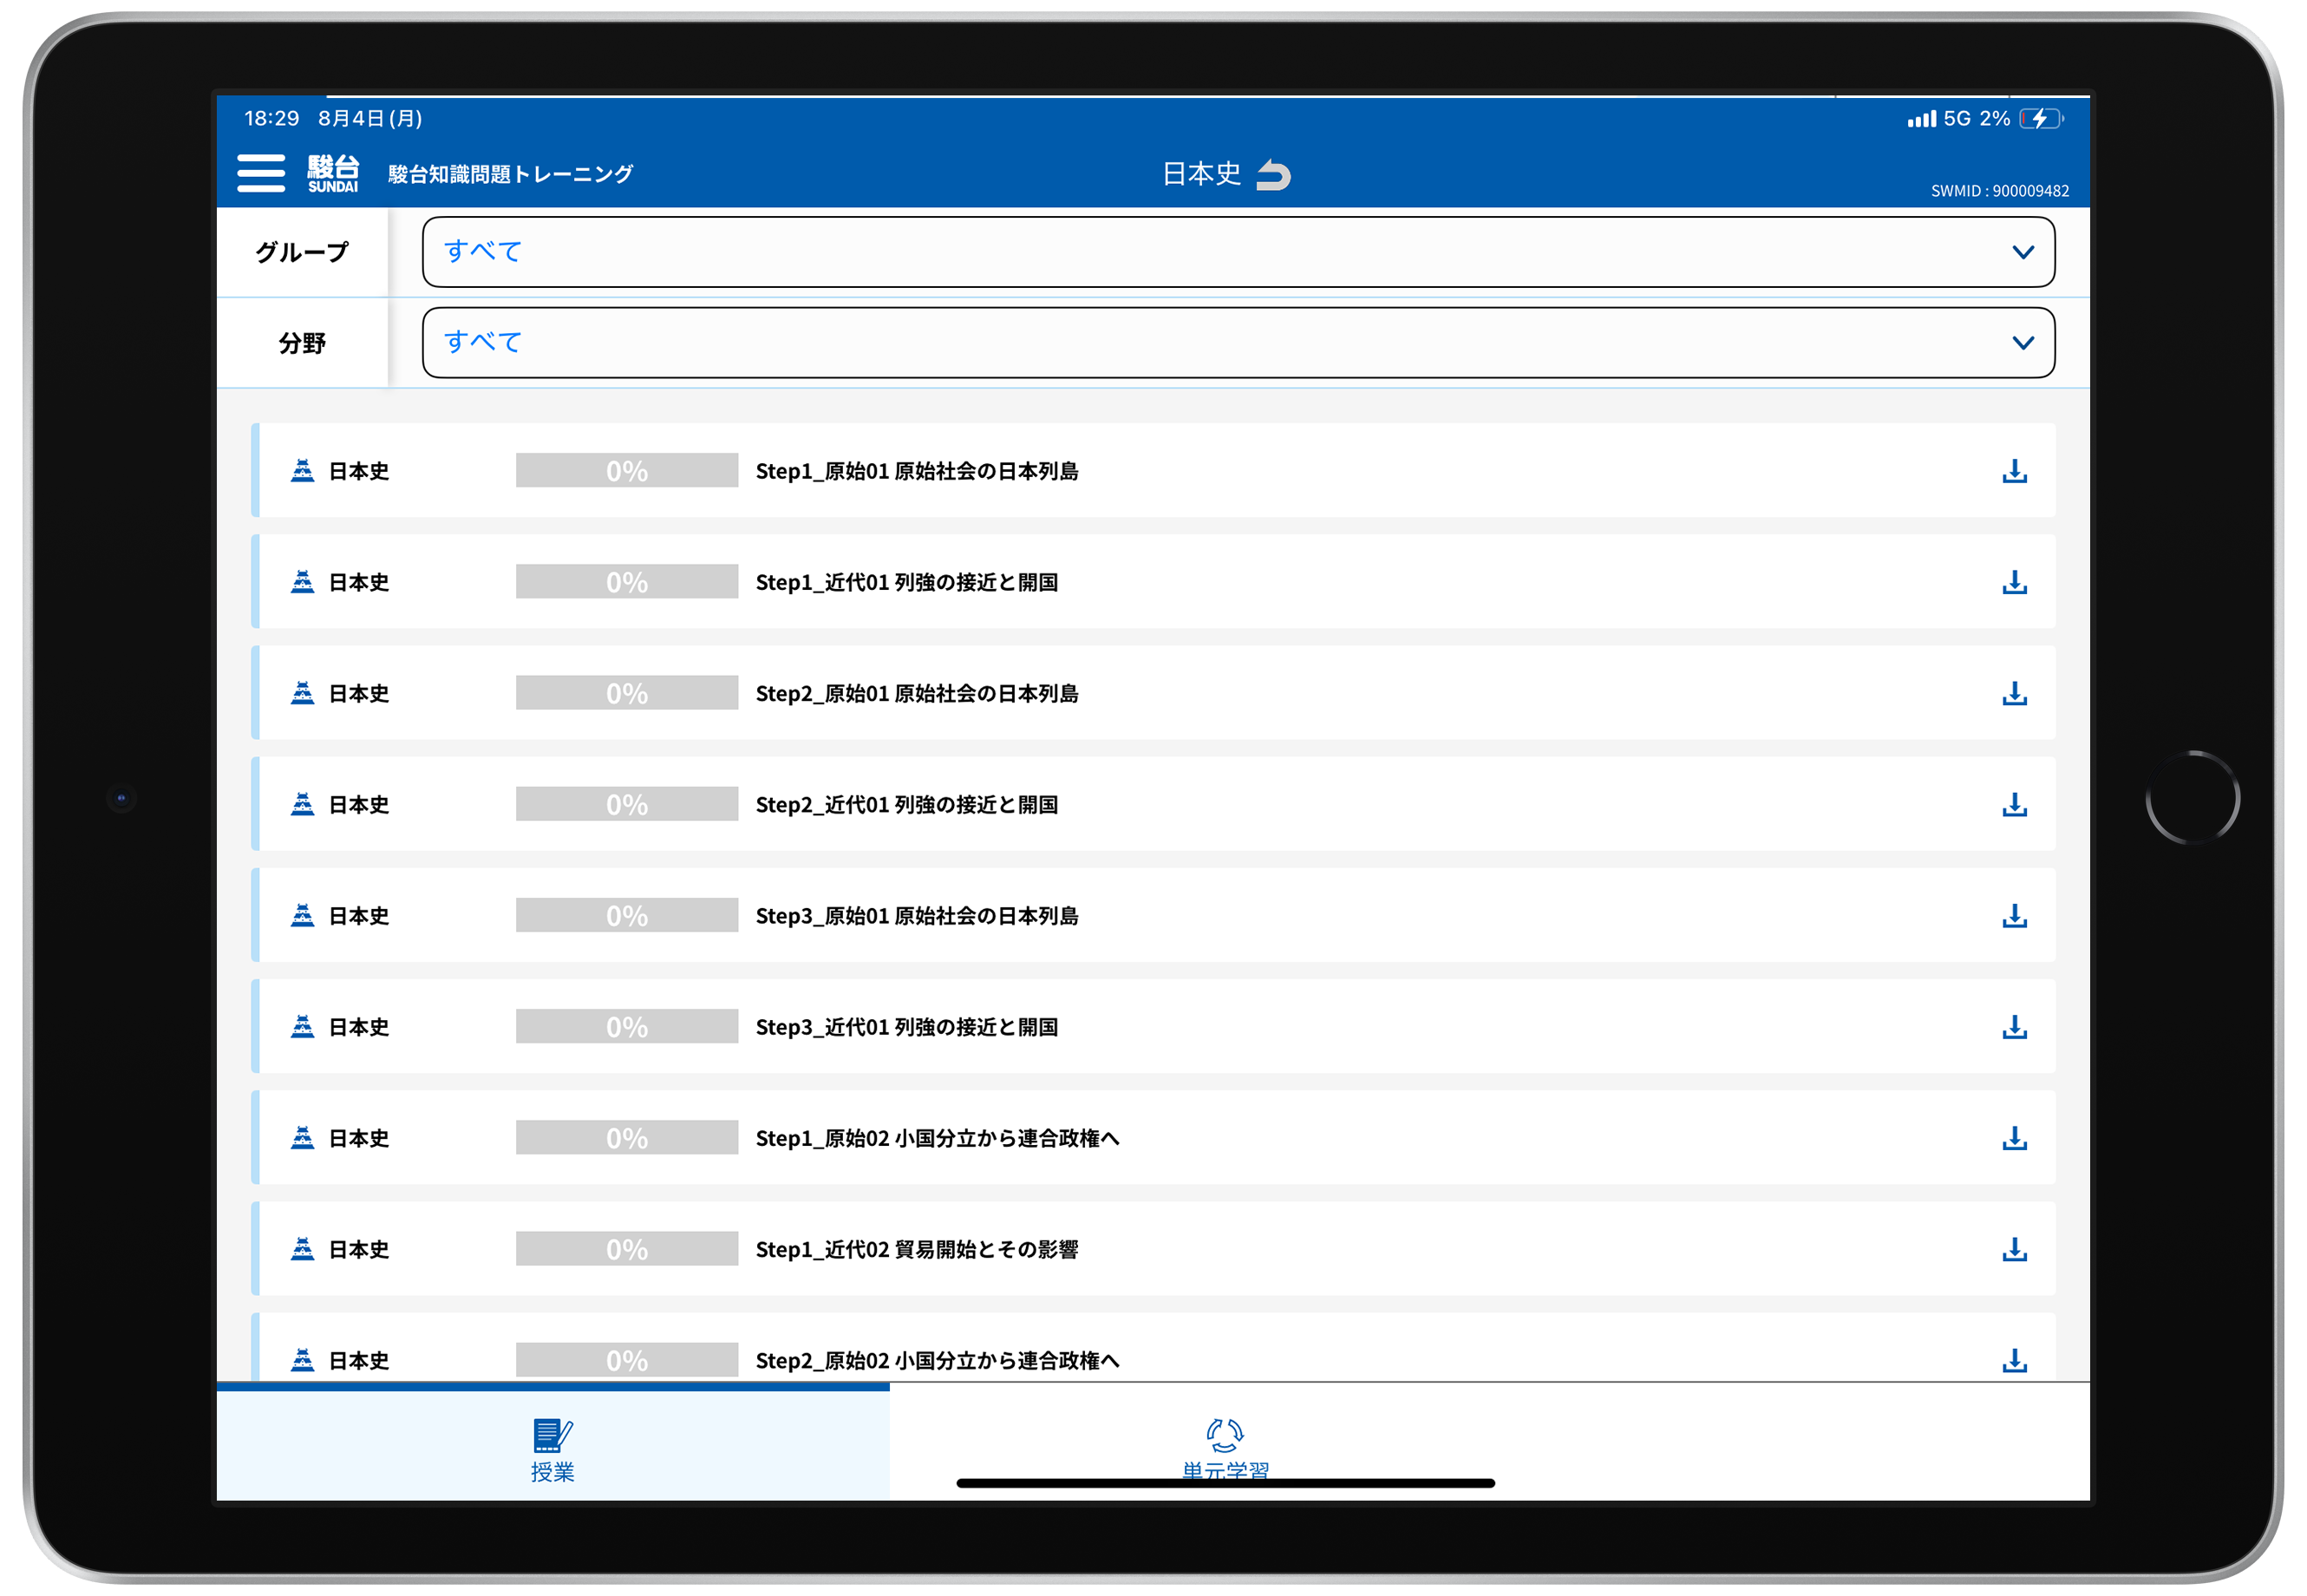Click 0% progress bar for Step3_近代01
This screenshot has height=1596, width=2307.
627,1027
